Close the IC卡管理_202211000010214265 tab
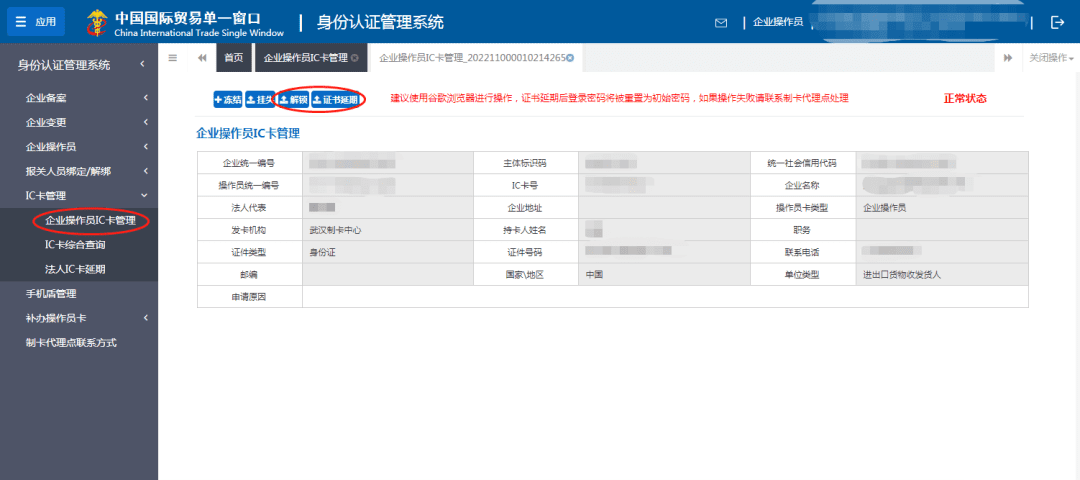 click(x=570, y=58)
